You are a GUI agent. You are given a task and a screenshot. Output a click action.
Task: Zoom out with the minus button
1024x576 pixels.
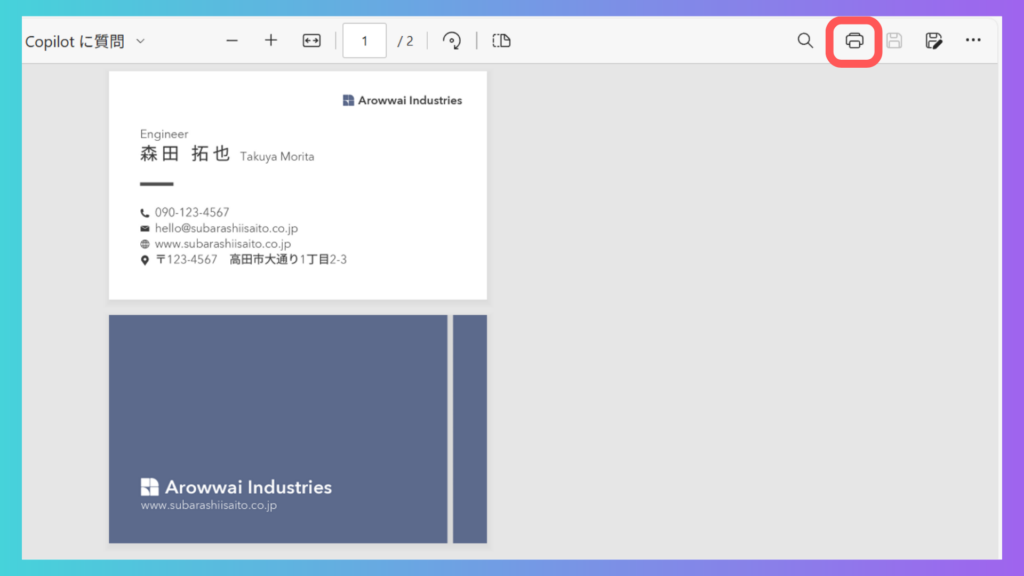tap(232, 41)
